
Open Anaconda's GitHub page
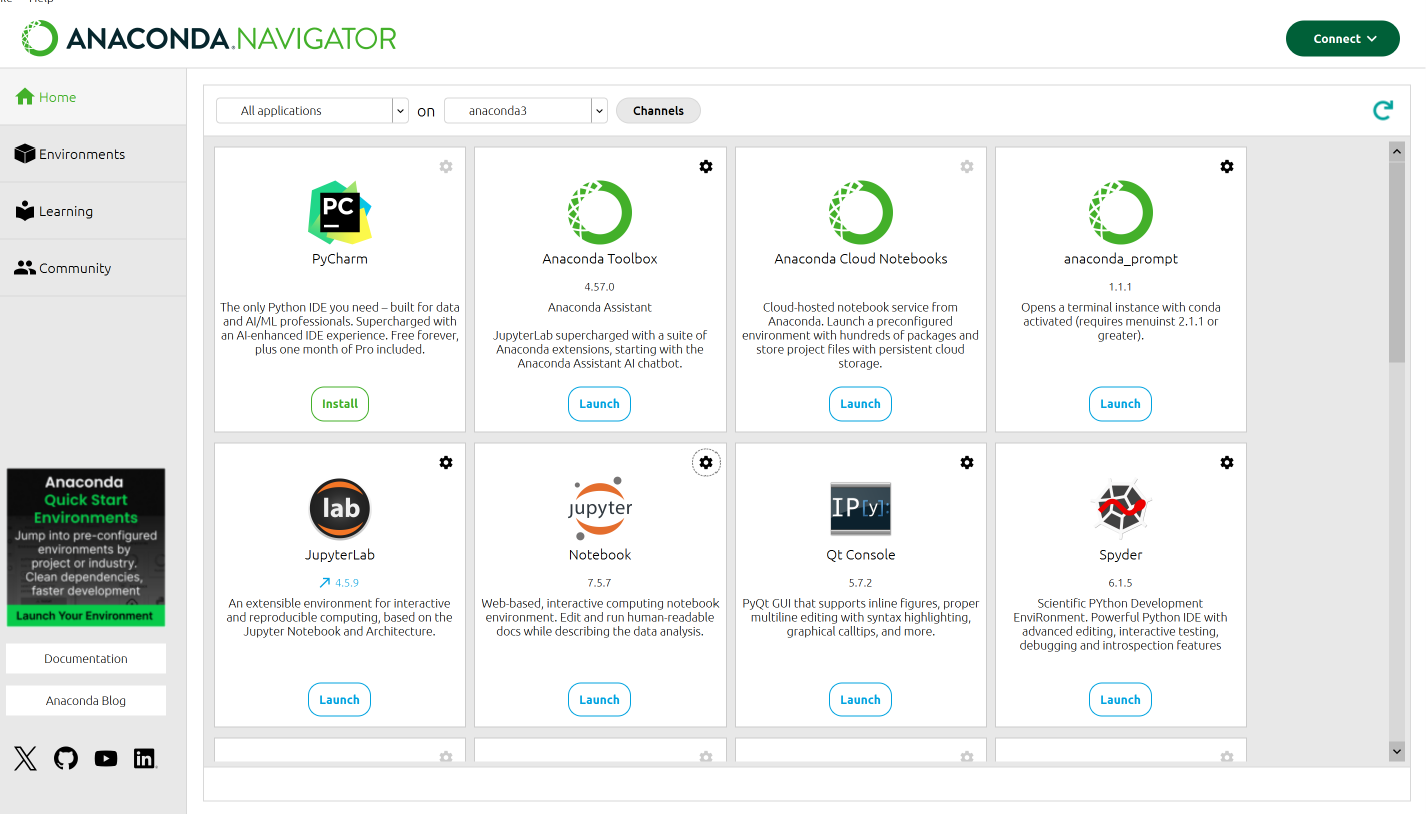[66, 758]
